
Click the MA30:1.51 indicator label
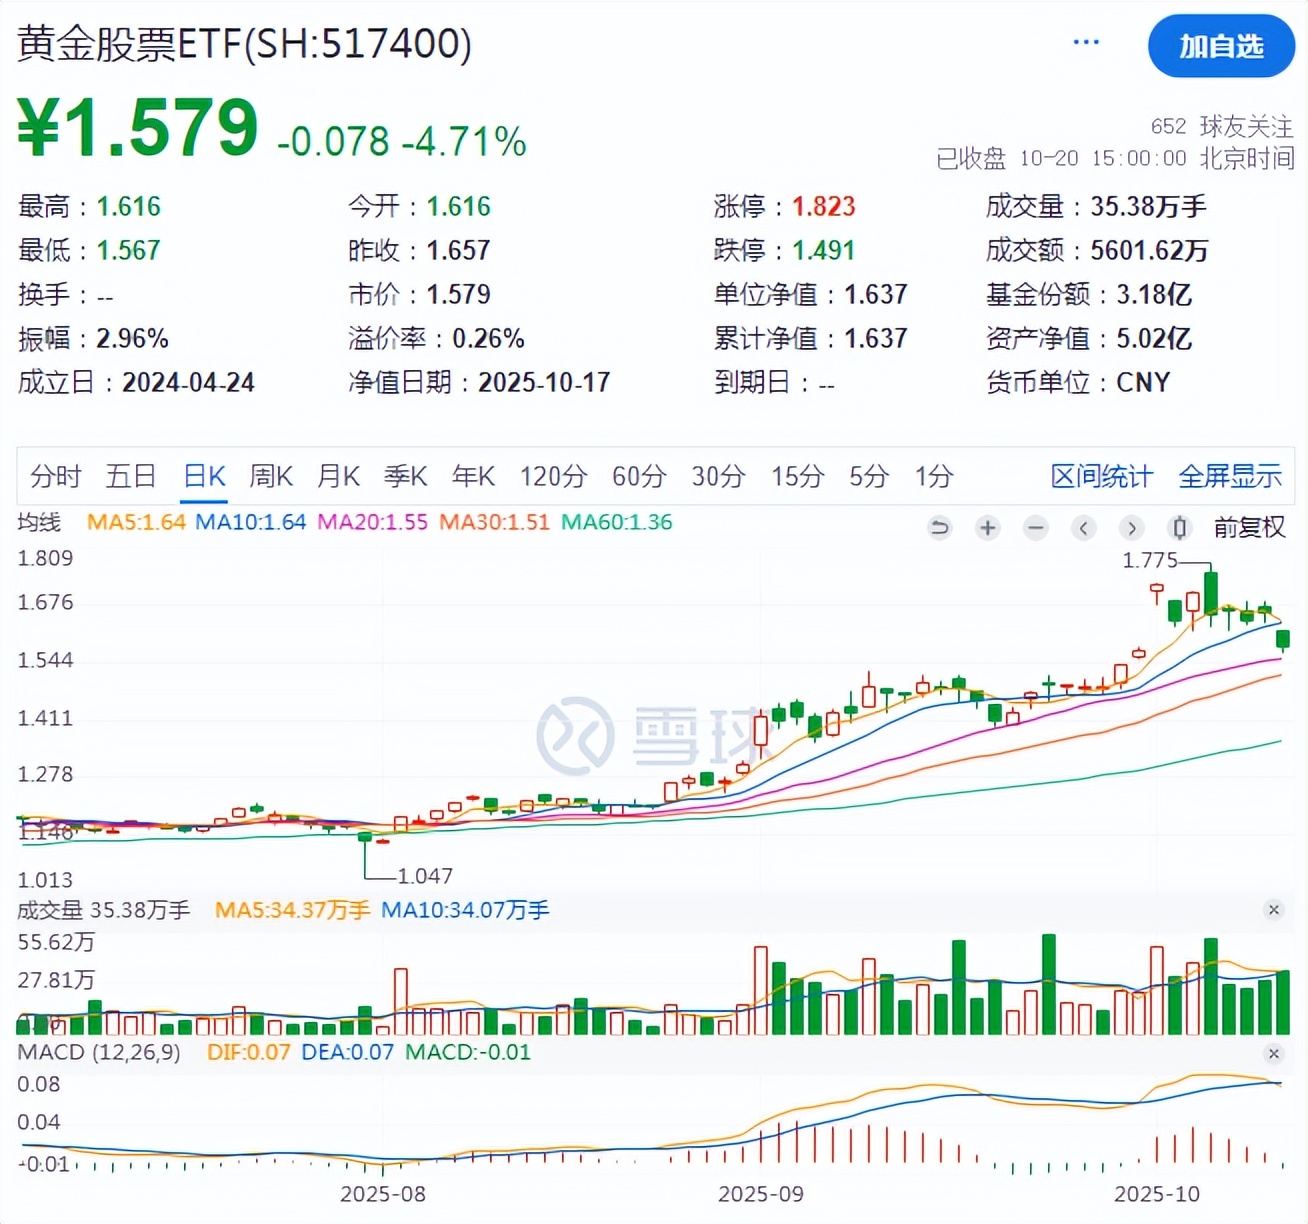[x=494, y=522]
